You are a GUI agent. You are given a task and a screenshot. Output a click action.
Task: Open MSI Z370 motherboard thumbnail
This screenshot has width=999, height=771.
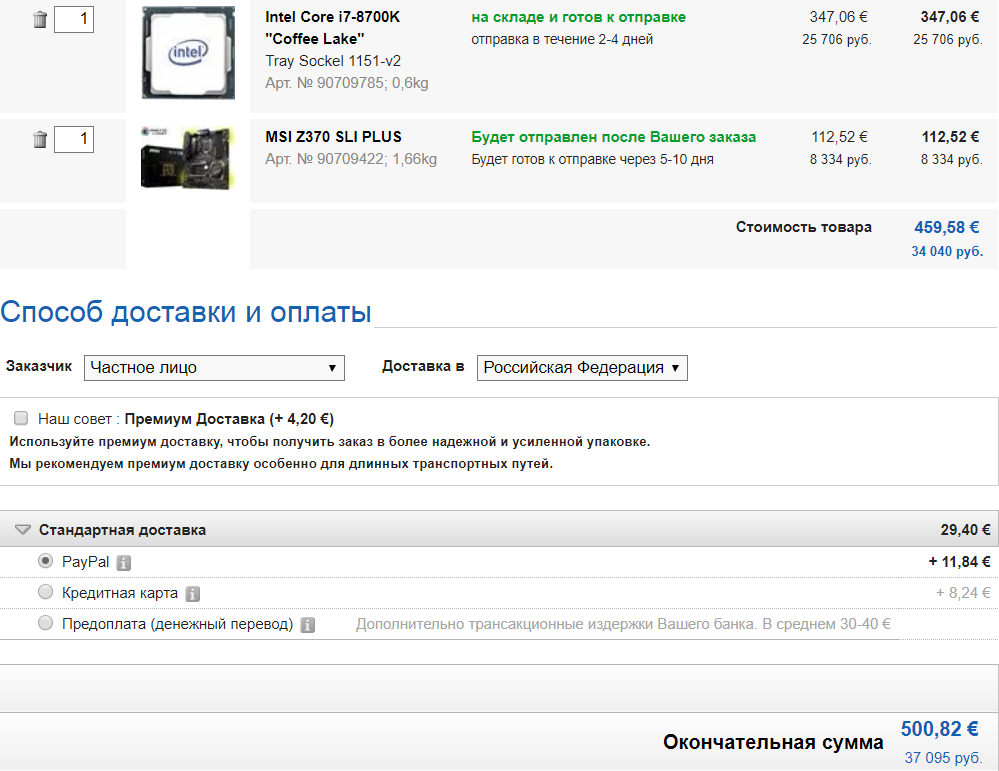tap(188, 158)
